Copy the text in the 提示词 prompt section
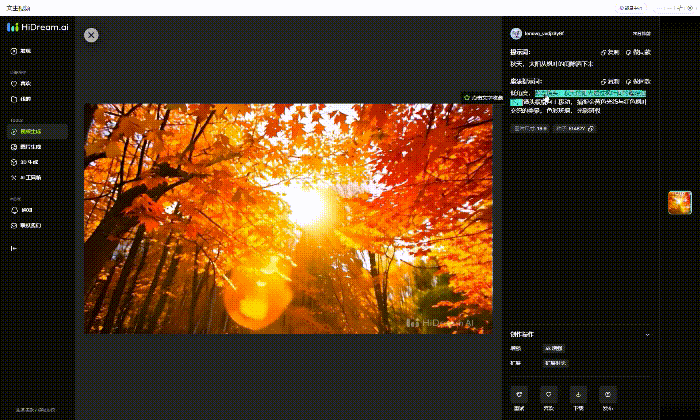 click(608, 52)
